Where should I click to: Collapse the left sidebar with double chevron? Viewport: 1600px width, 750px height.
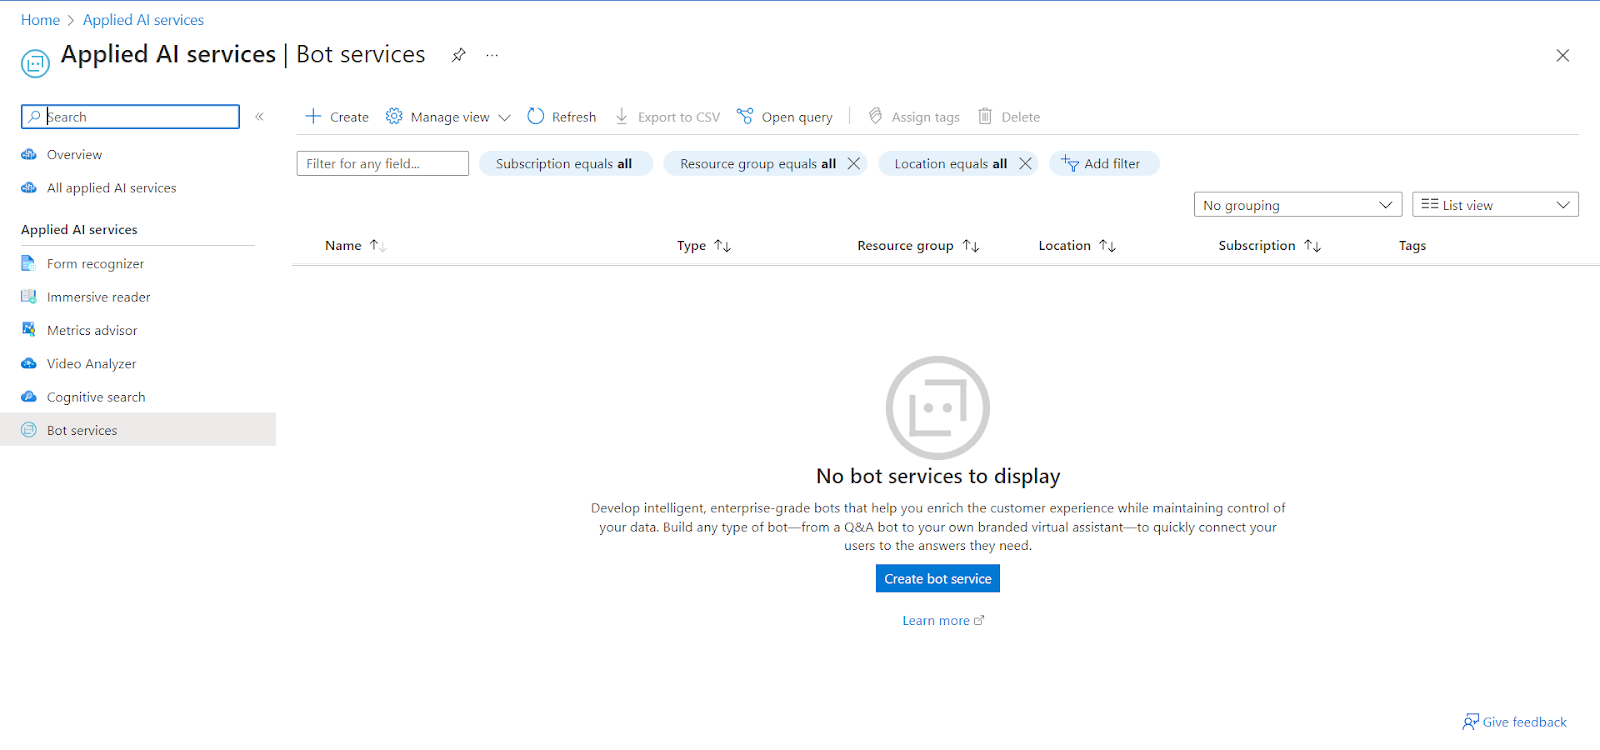259,117
